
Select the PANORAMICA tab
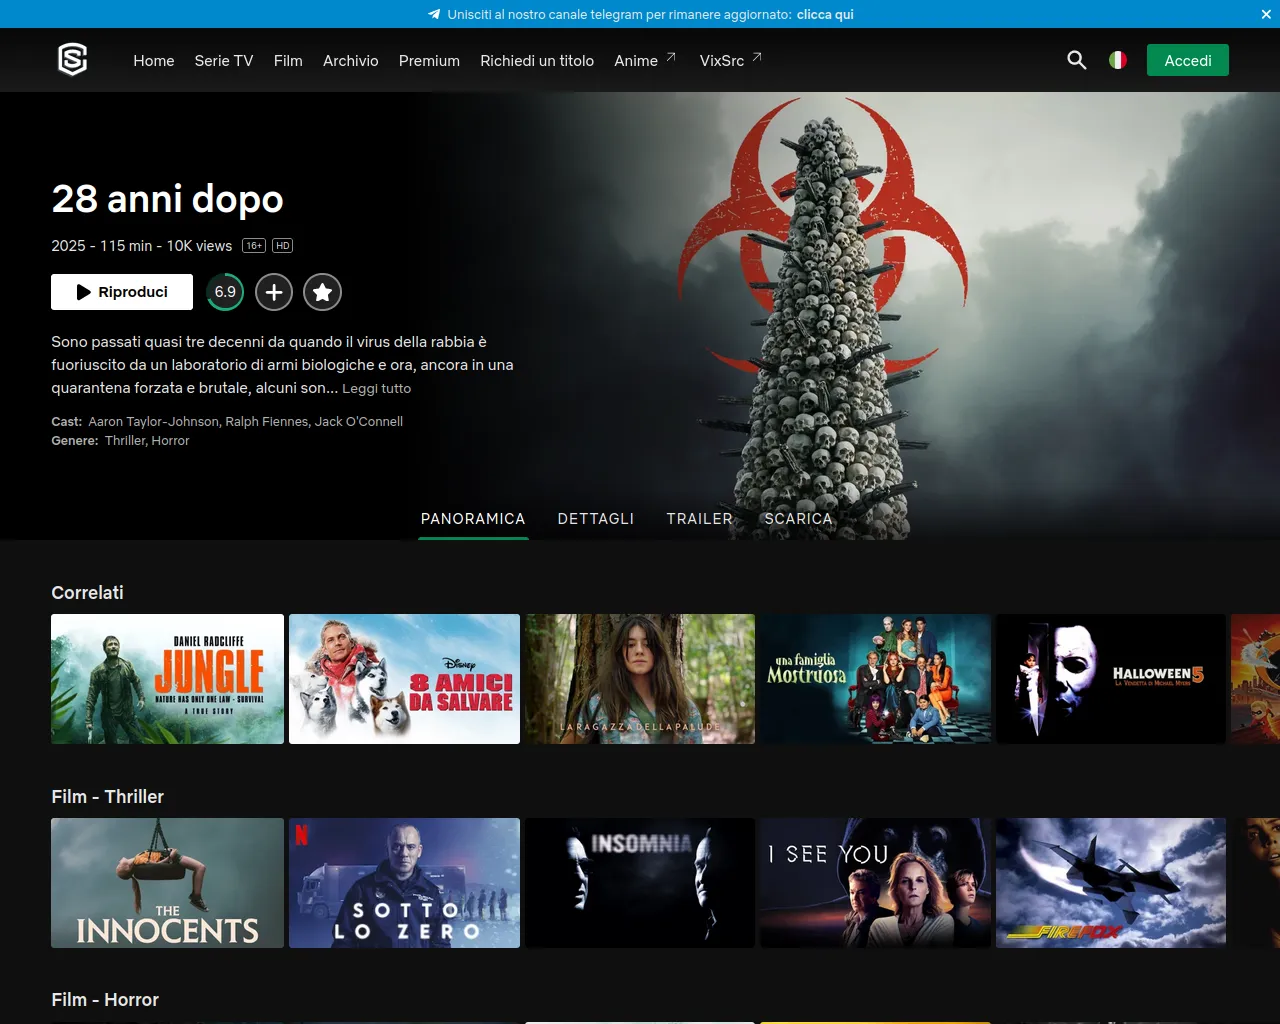coord(473,518)
